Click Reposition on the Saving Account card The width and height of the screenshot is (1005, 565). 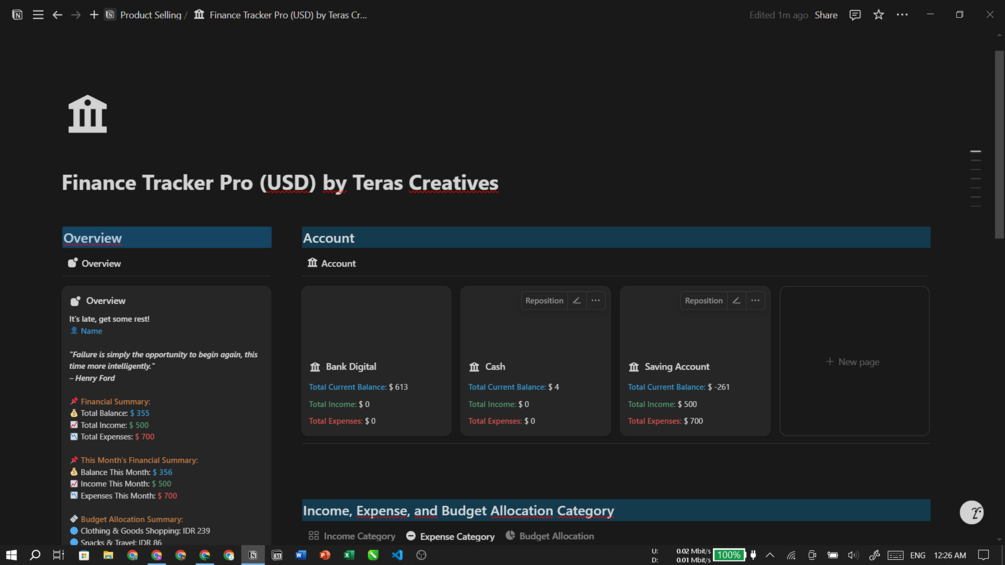point(703,300)
